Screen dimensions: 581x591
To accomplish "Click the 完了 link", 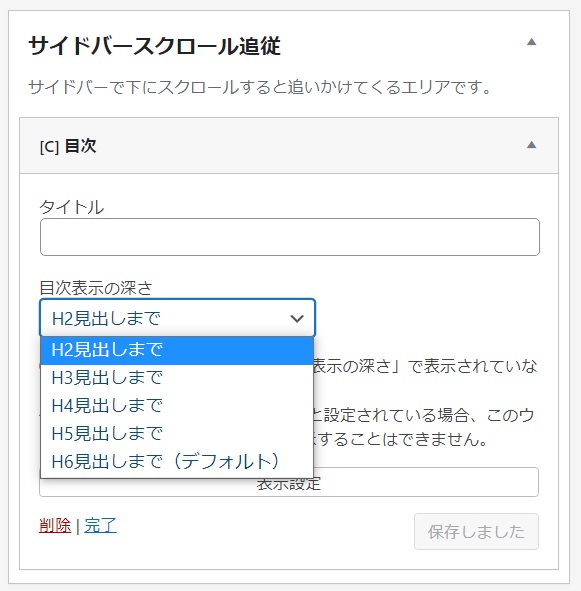I will (100, 525).
